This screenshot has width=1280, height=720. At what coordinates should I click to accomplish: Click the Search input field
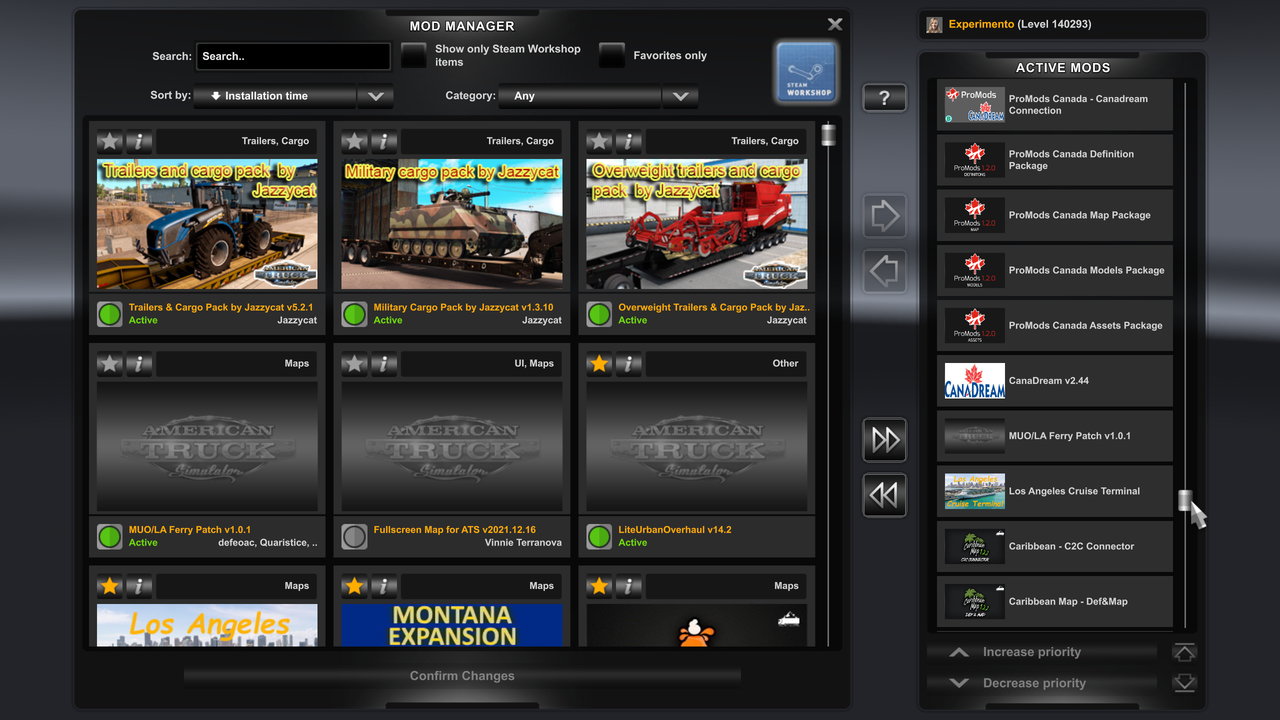292,56
